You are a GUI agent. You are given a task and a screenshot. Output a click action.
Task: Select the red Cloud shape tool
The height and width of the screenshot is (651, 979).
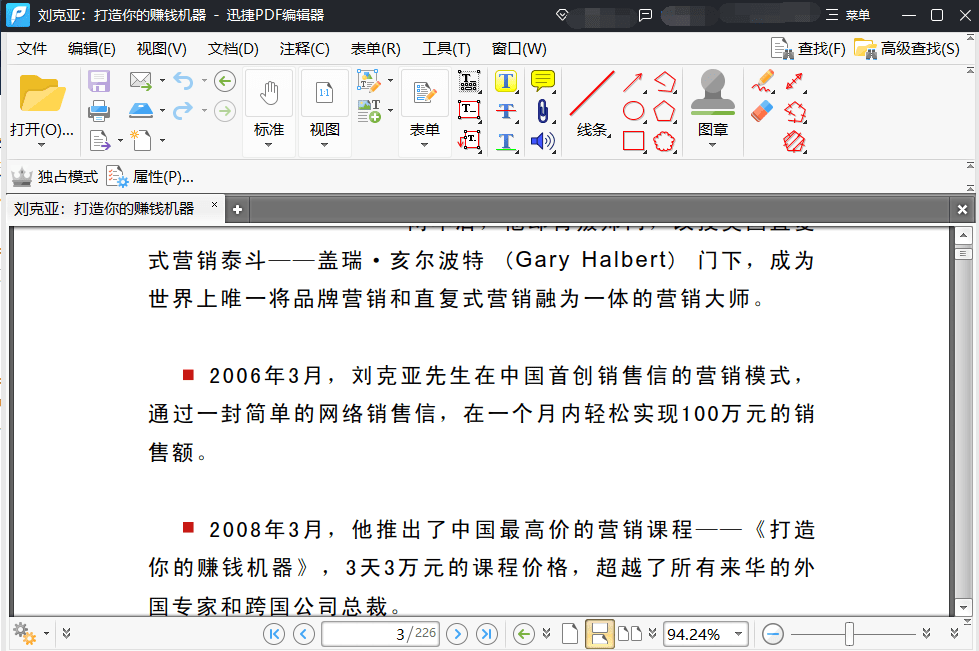pos(664,141)
